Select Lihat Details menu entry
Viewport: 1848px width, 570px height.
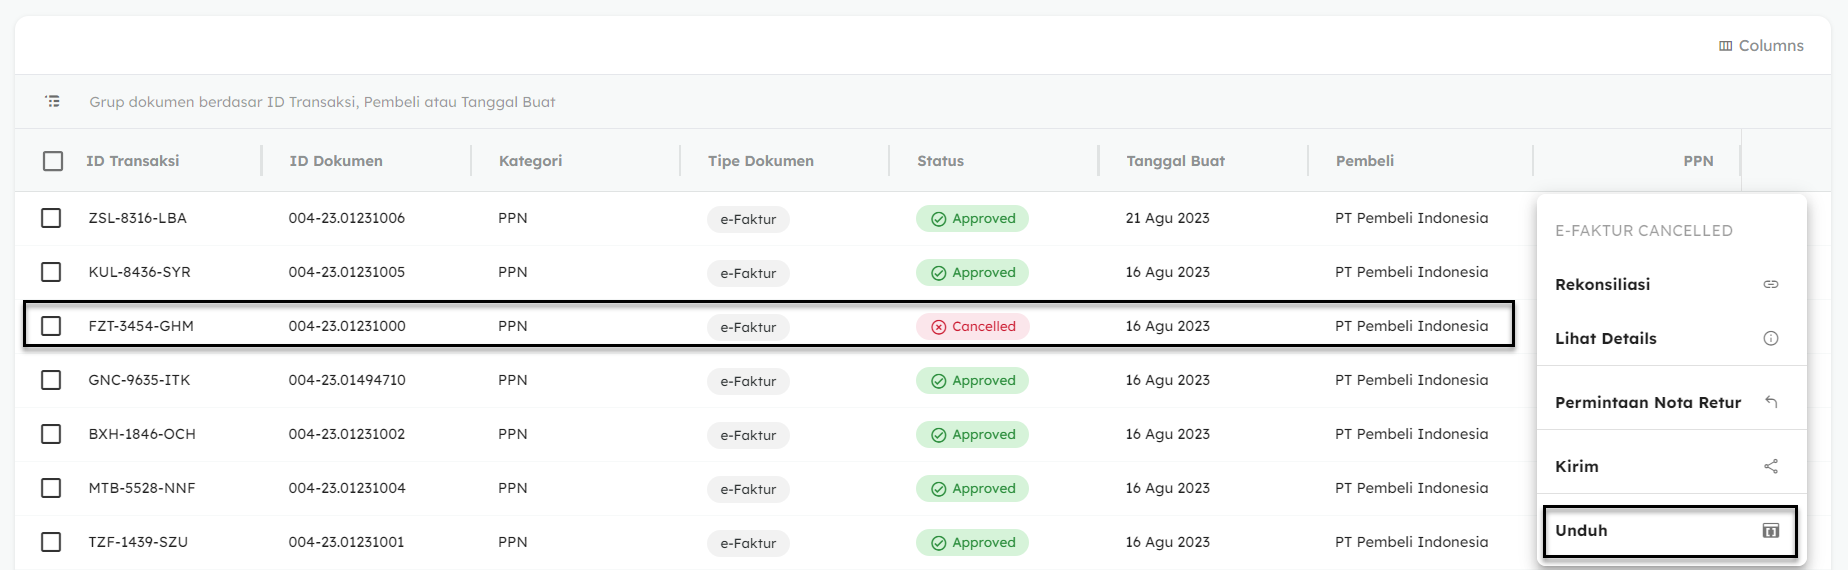tap(1605, 339)
